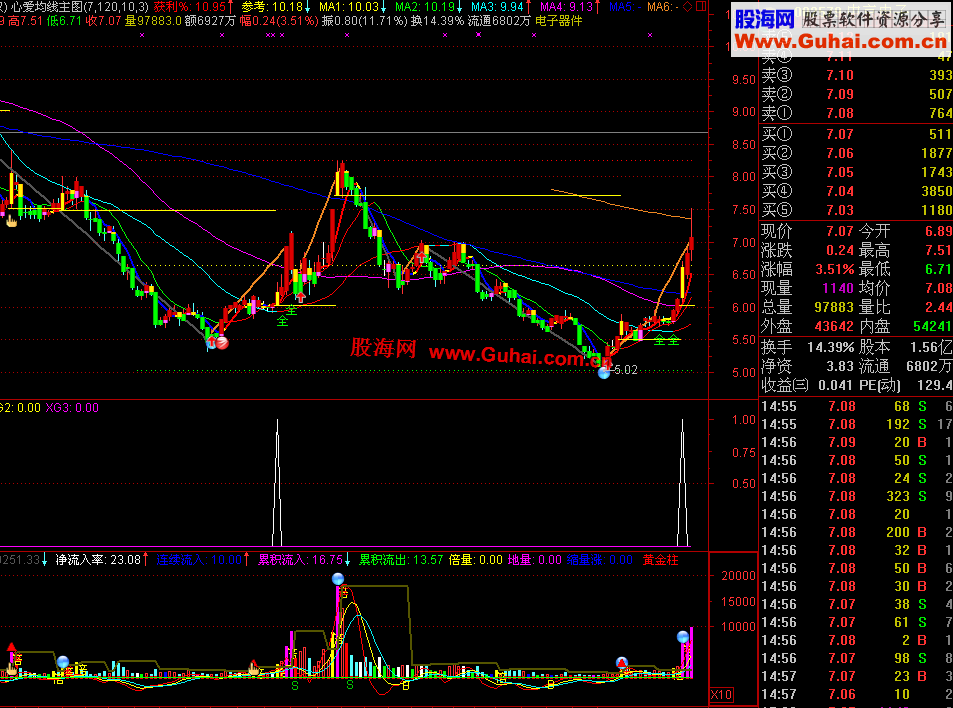Click the 累积流出: 13.57 indicator label
Image resolution: width=953 pixels, height=708 pixels.
click(401, 560)
